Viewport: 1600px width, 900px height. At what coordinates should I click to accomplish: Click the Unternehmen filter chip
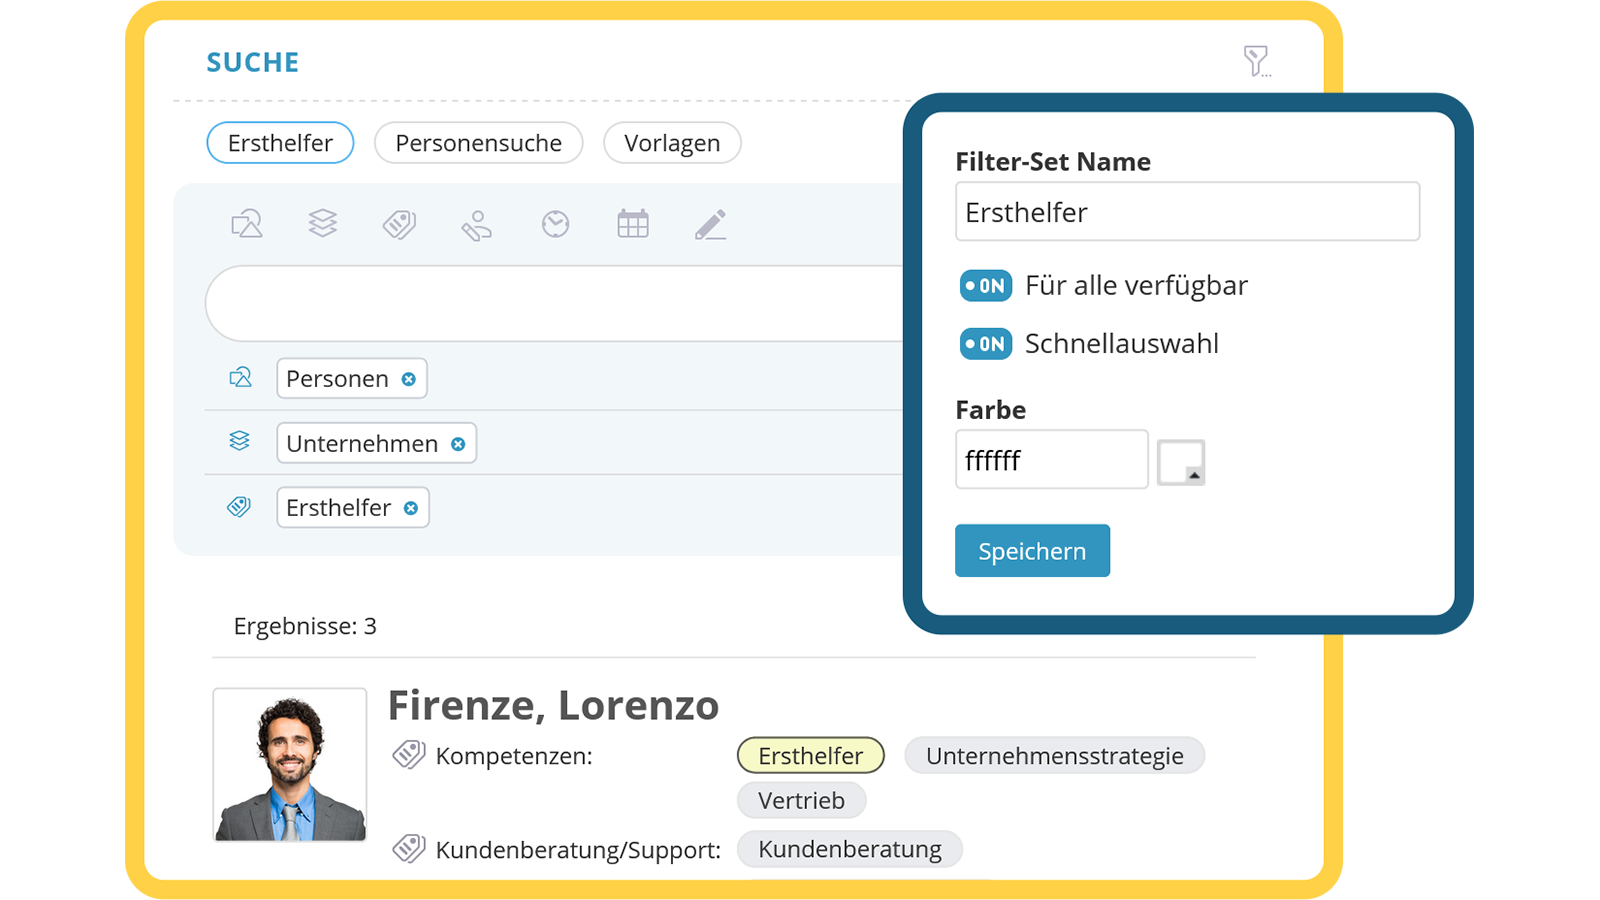[376, 444]
